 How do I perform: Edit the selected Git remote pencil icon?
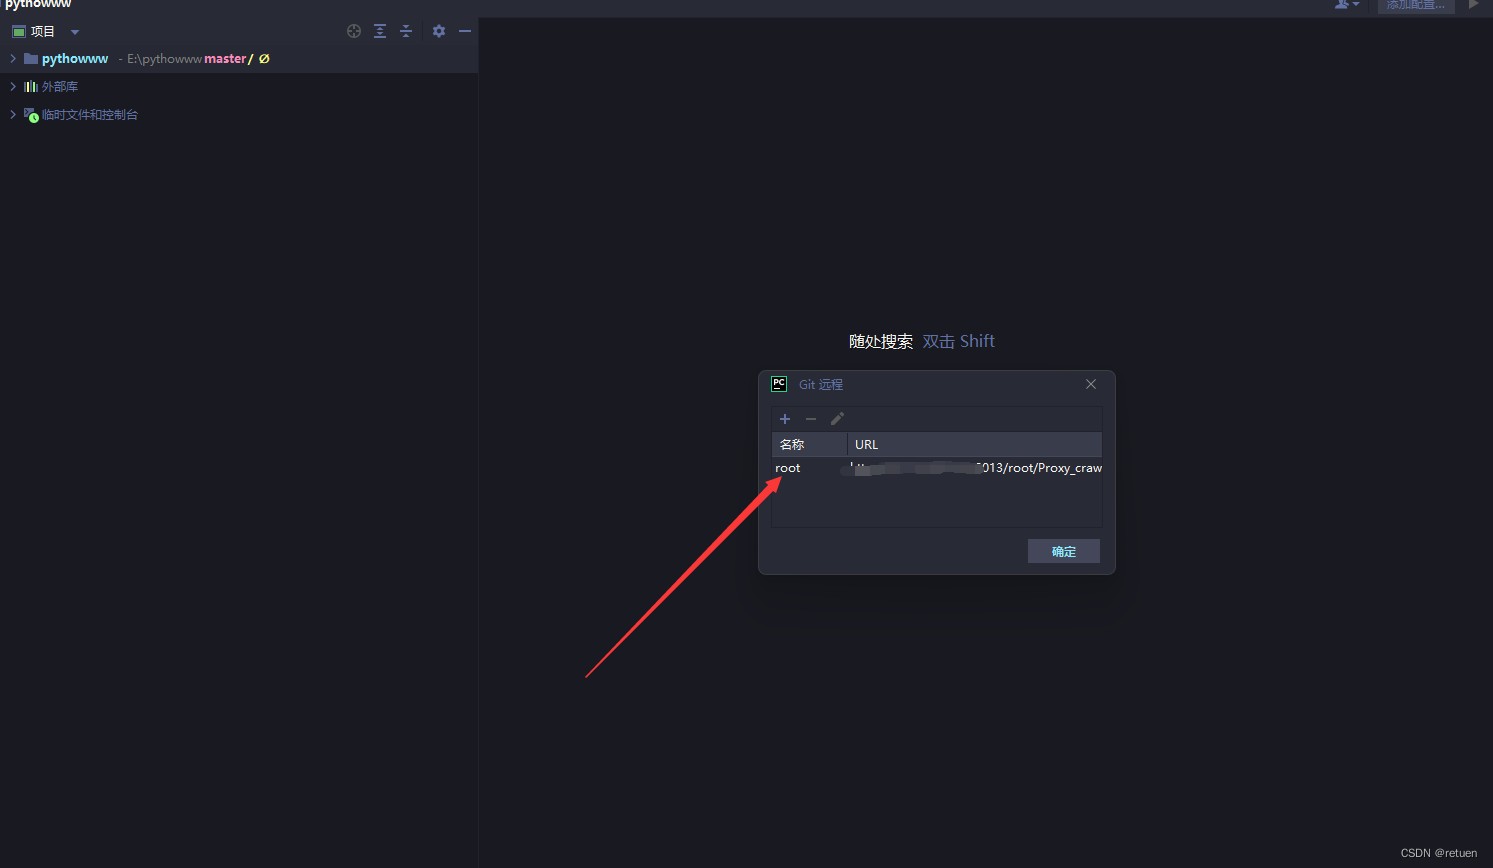click(x=837, y=419)
